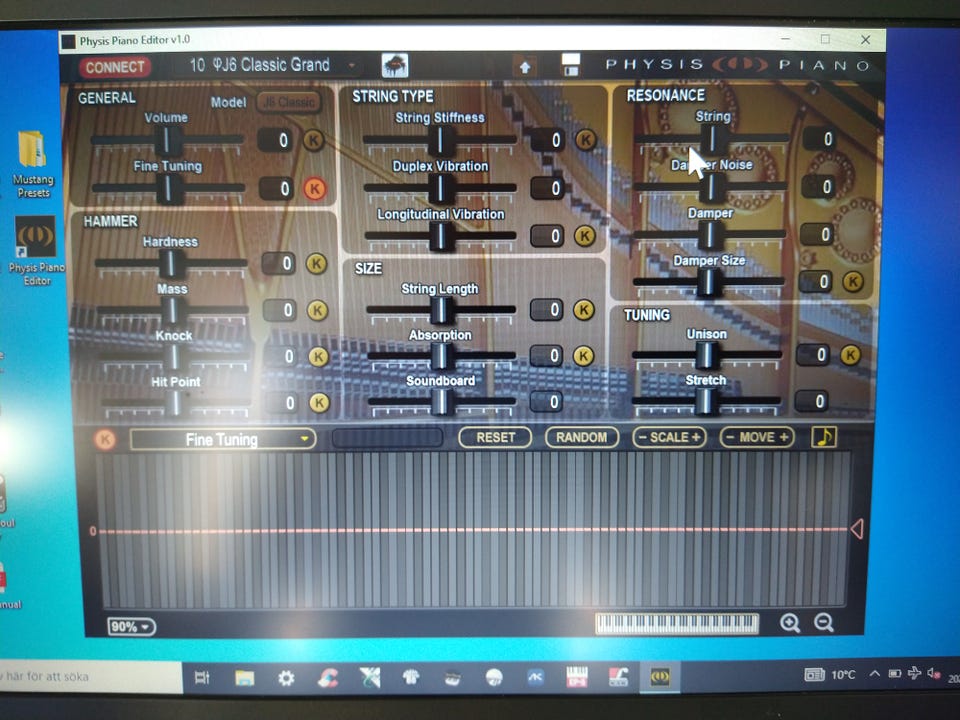The image size is (960, 720).
Task: Click the Task View icon on taskbar
Action: (x=201, y=677)
